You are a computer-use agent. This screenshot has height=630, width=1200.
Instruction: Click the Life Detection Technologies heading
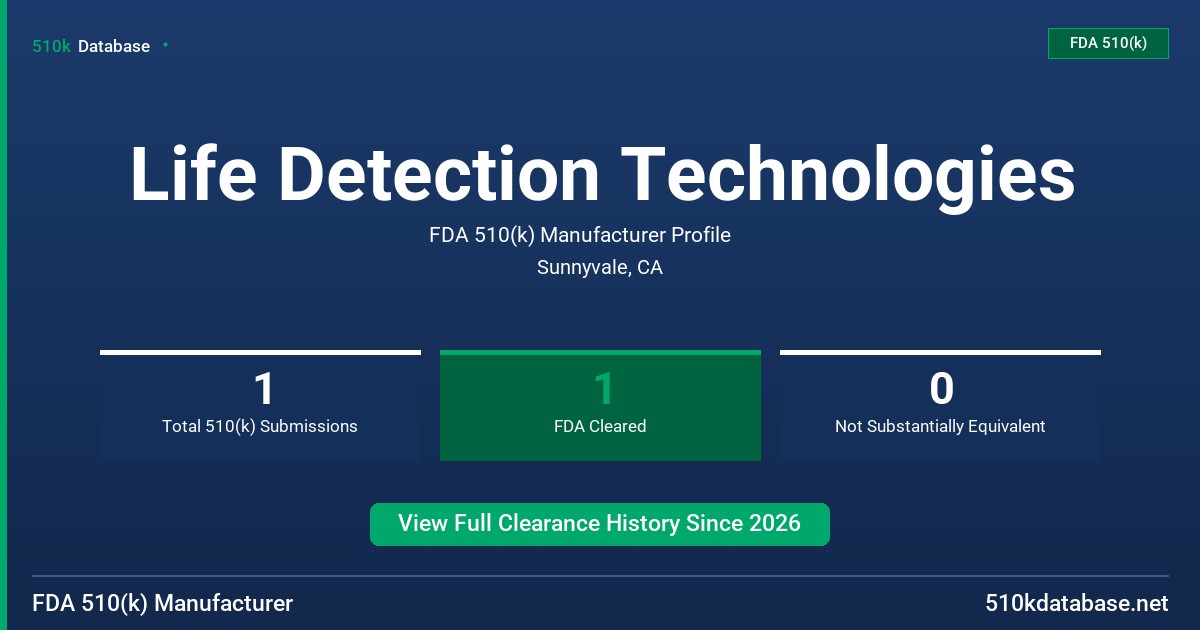602,175
